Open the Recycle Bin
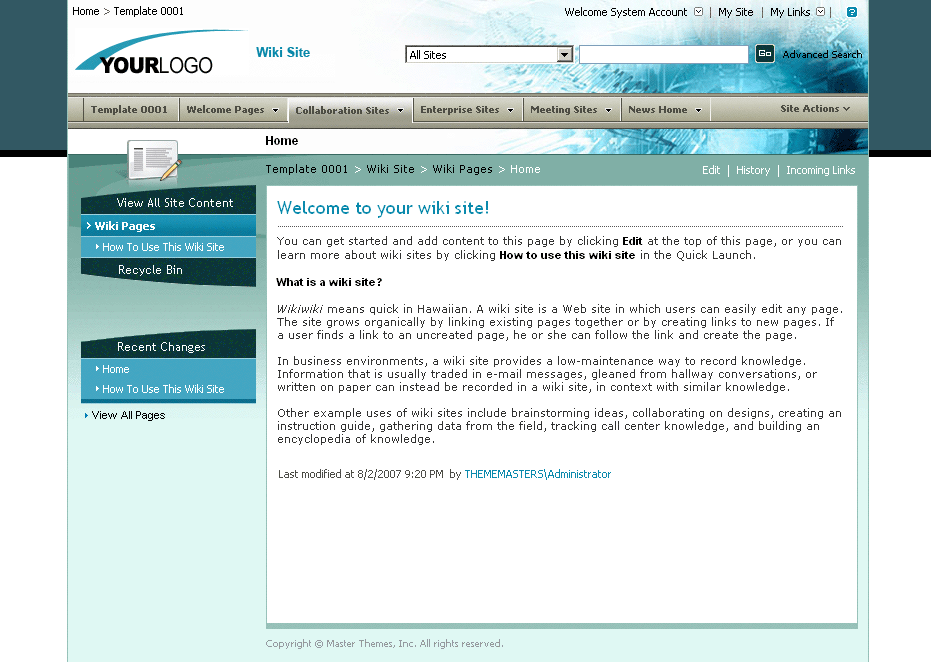The image size is (931, 662). click(149, 270)
